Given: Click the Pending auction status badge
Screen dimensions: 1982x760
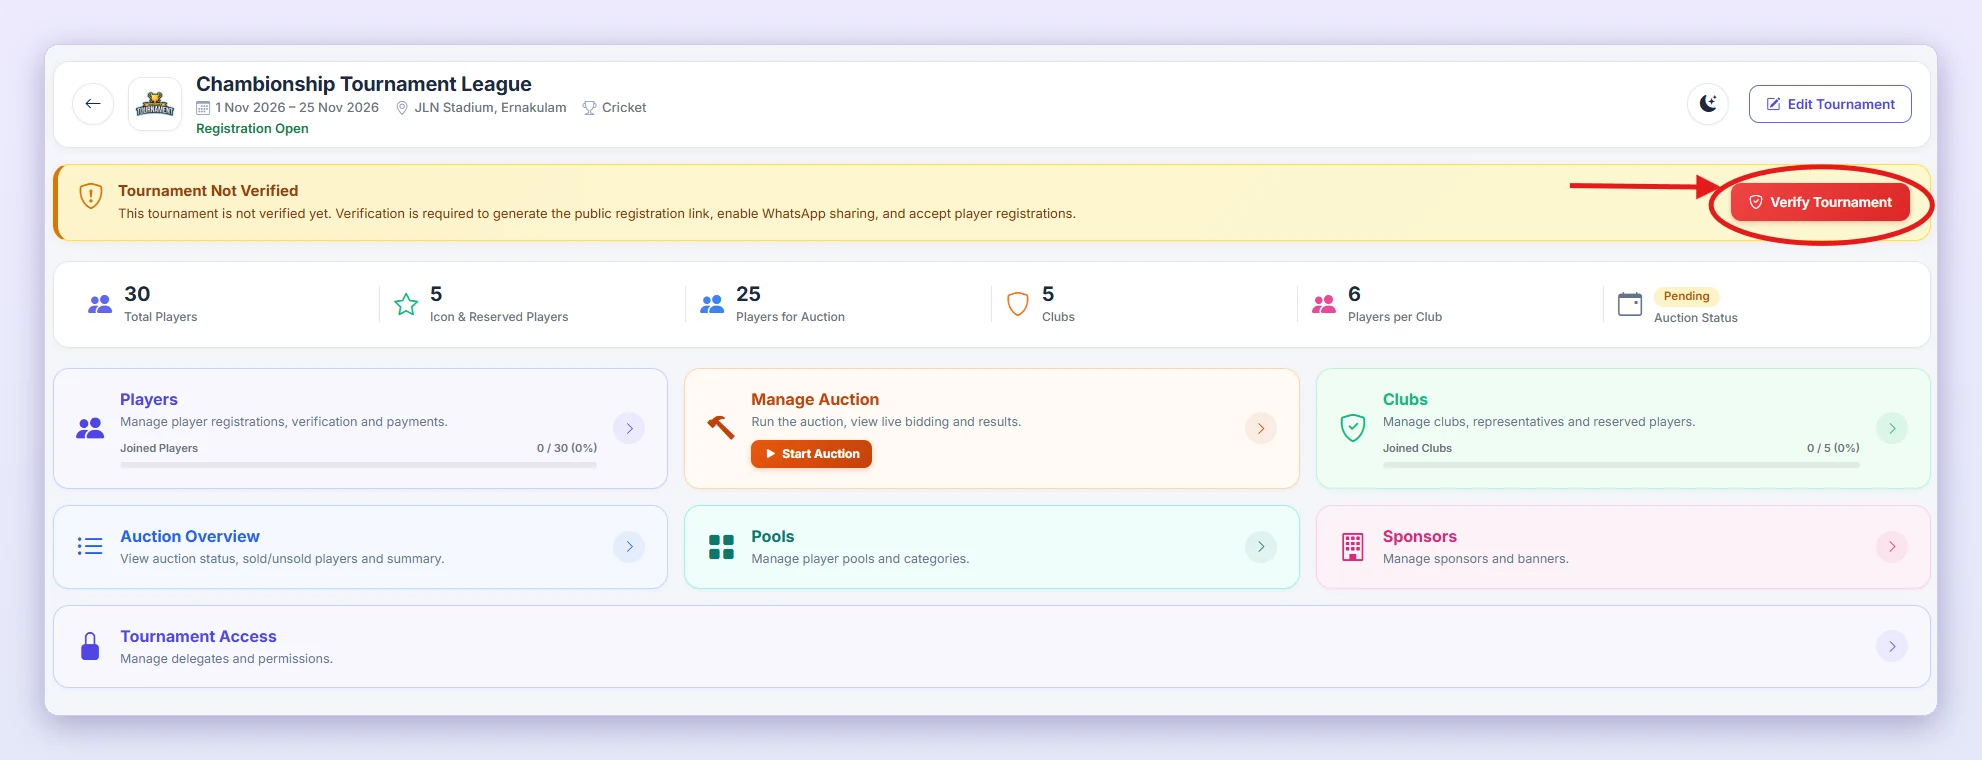Looking at the screenshot, I should 1686,296.
